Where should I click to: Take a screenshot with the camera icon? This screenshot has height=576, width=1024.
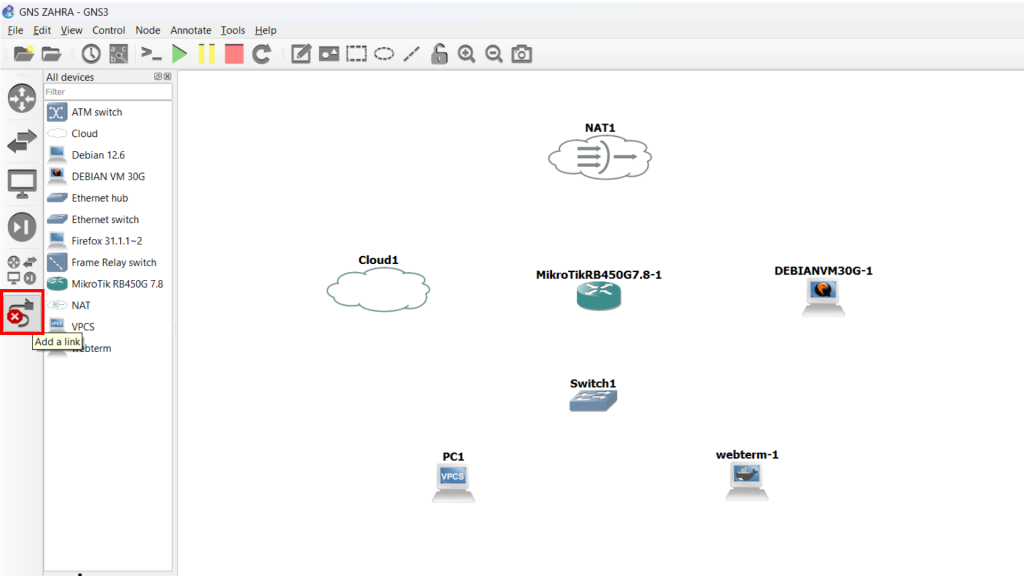(521, 54)
